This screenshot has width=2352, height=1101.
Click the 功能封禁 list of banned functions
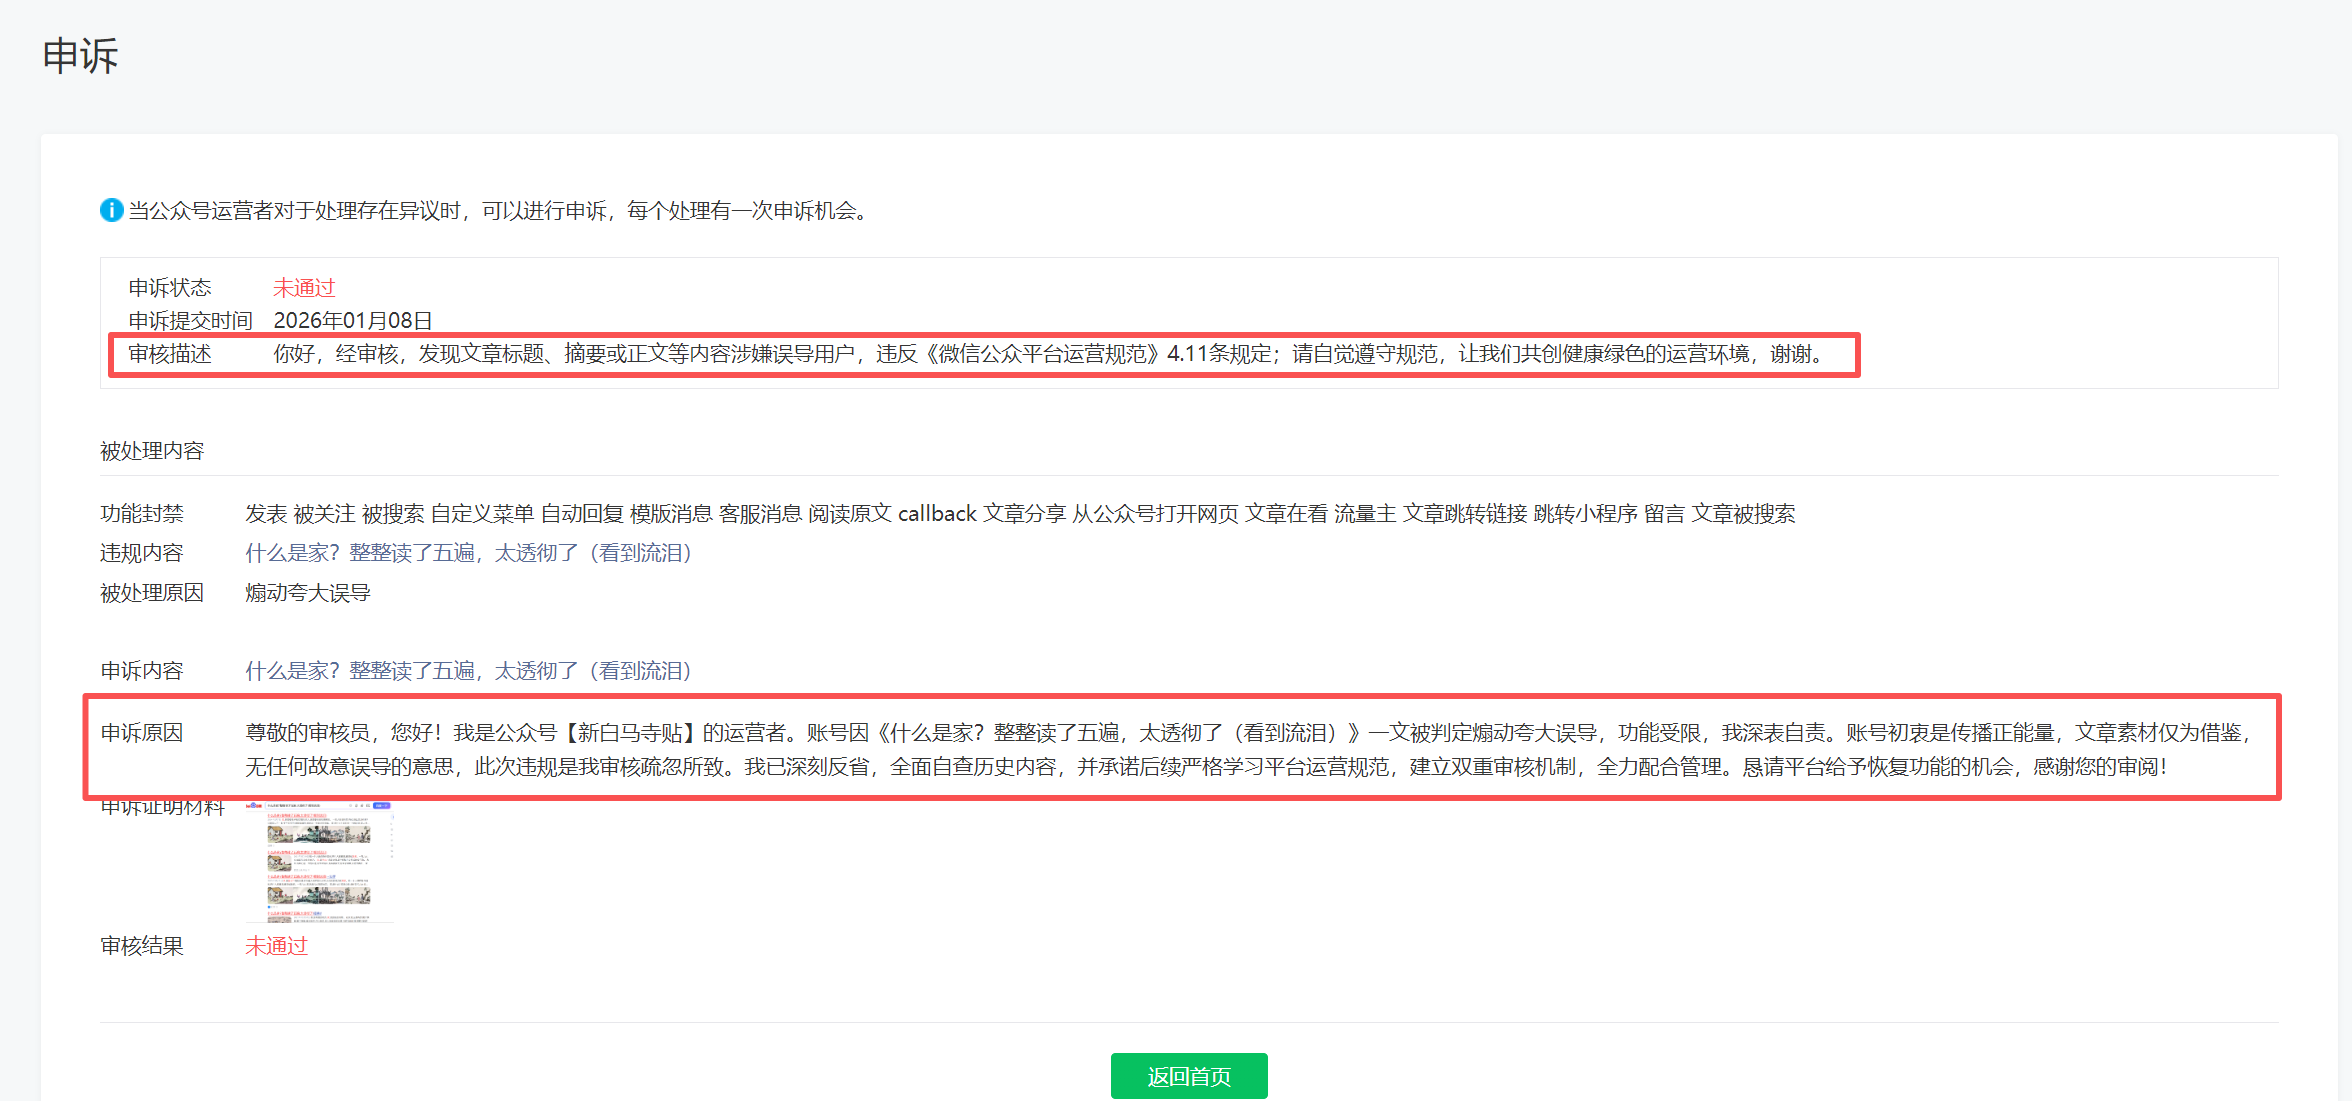point(1019,514)
